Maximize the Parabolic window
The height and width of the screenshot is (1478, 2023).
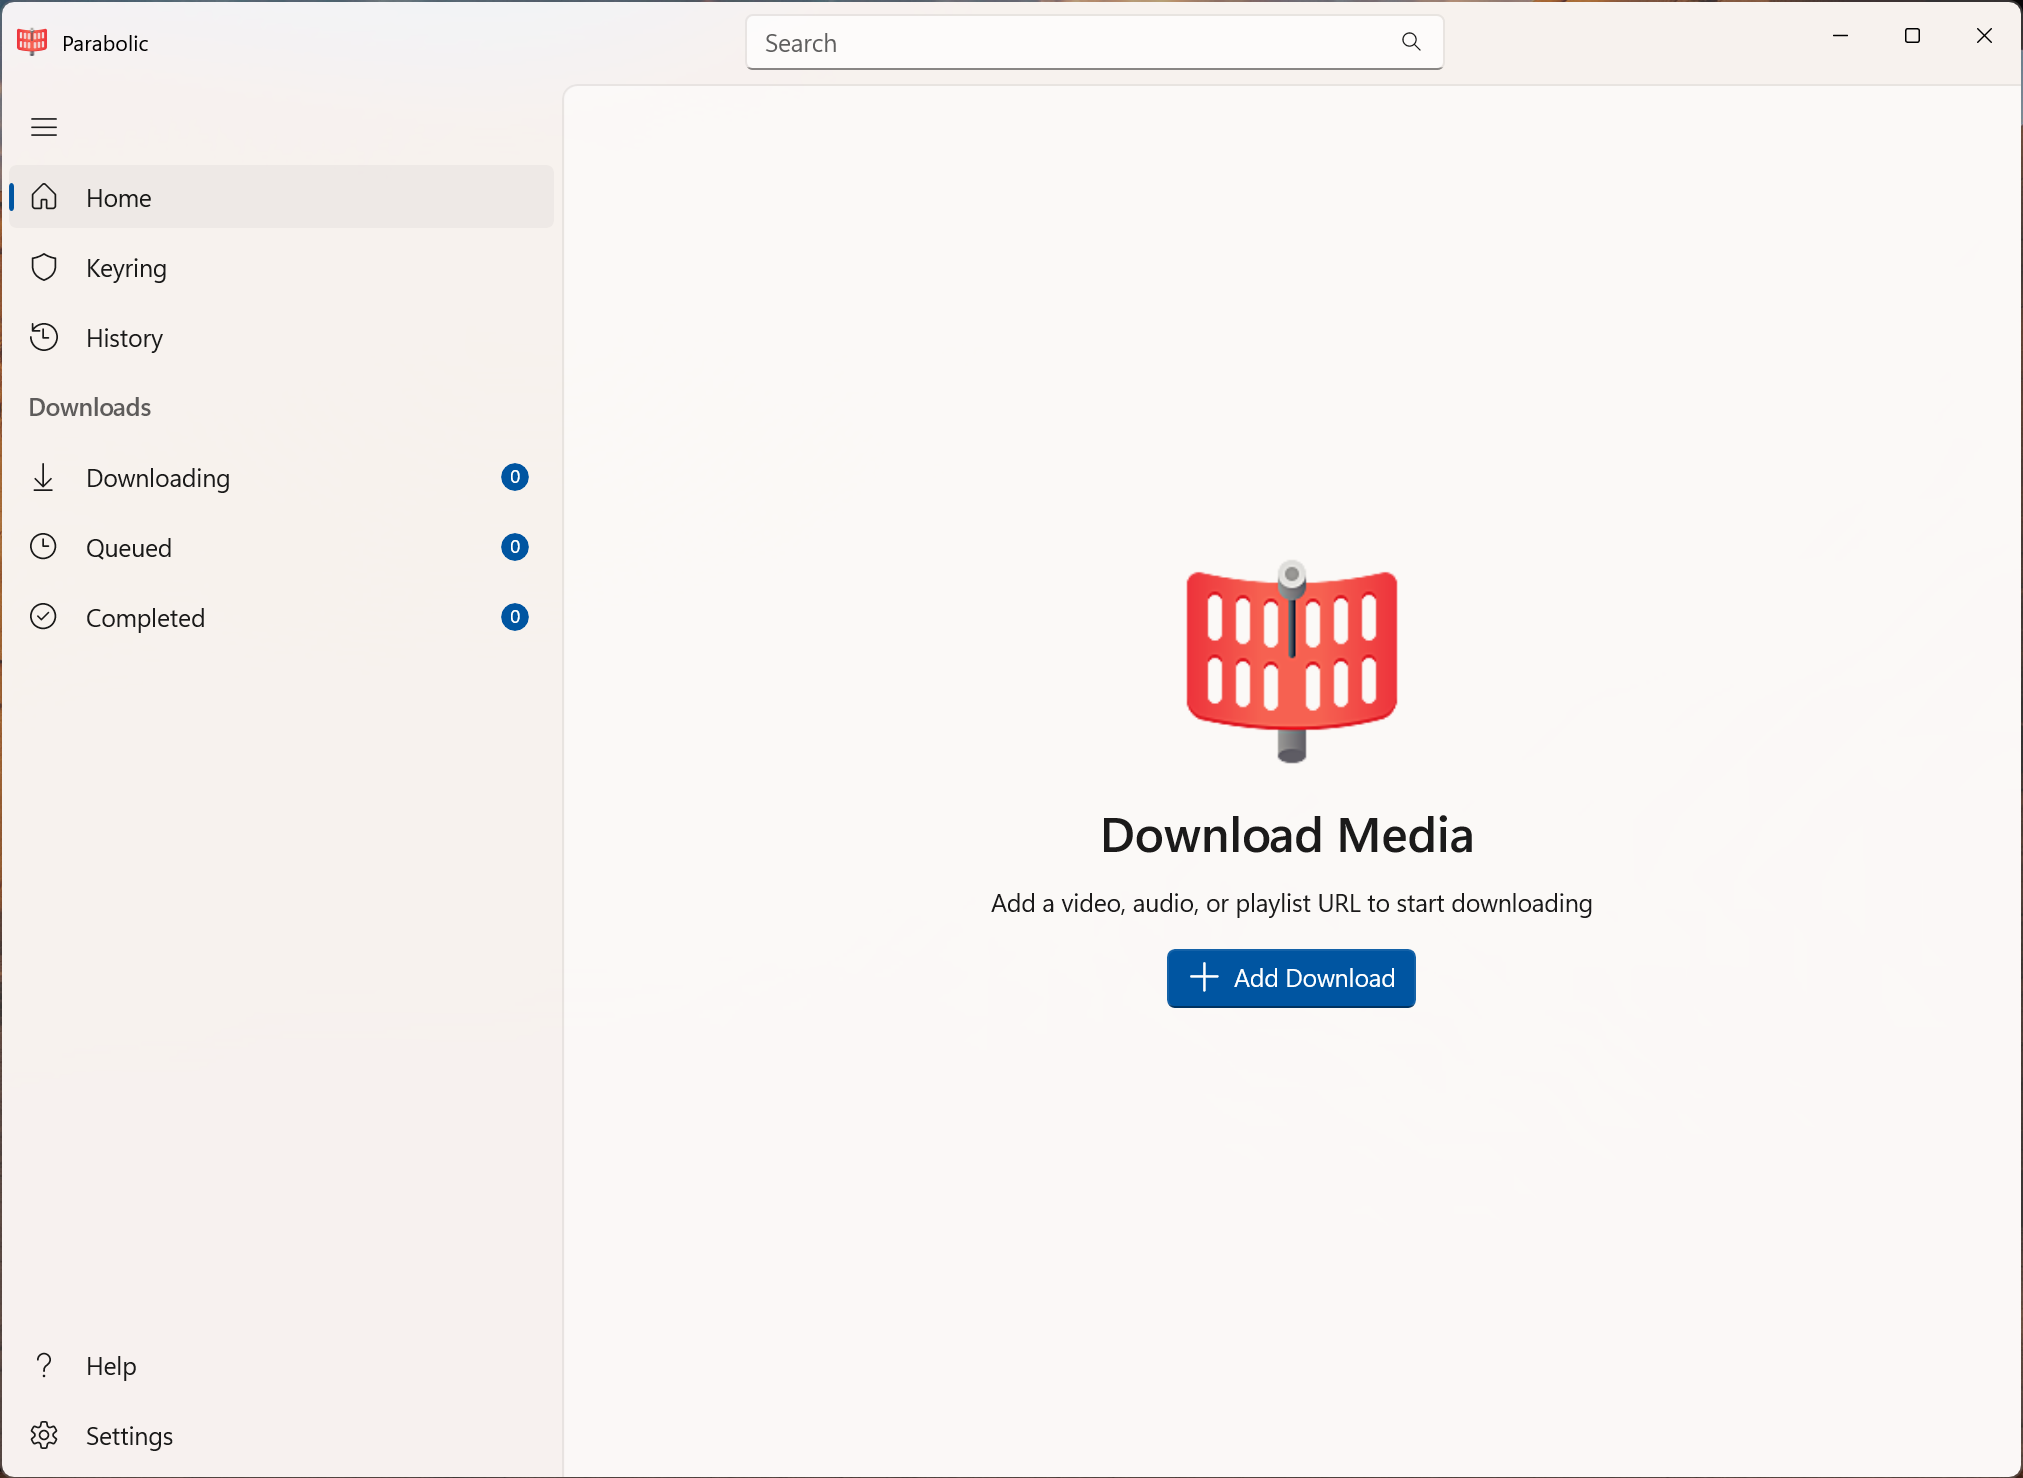1912,36
